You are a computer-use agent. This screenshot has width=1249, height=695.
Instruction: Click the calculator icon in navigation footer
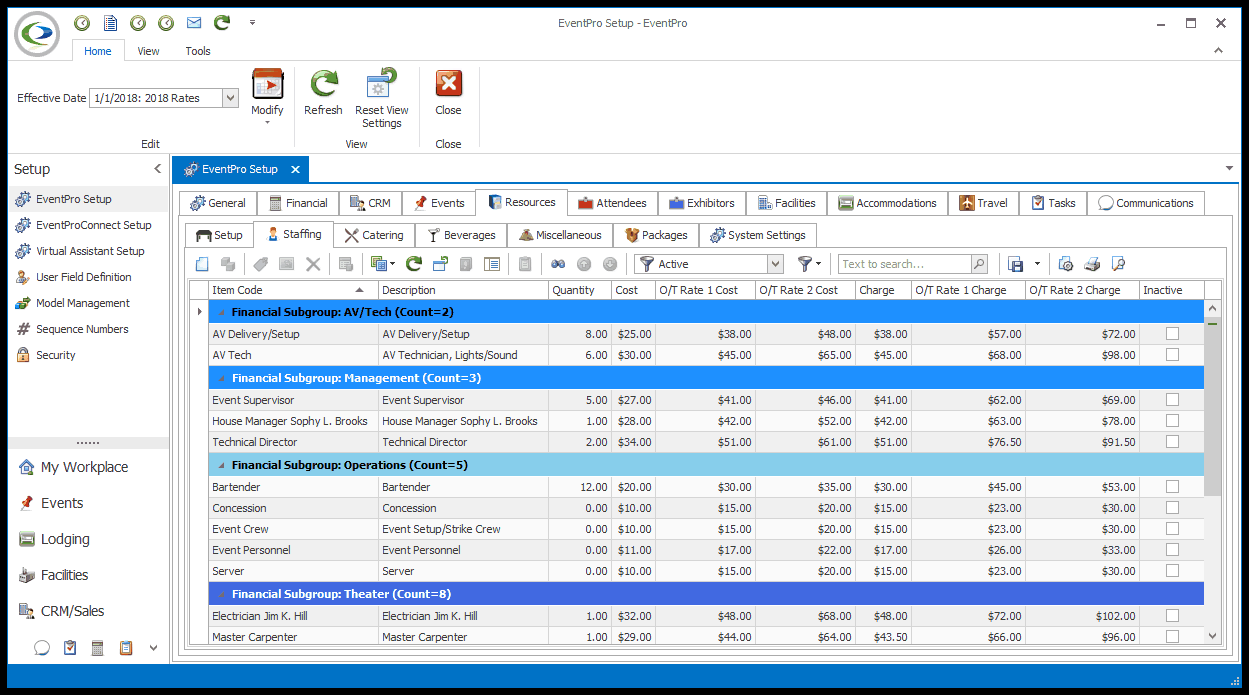pyautogui.click(x=98, y=648)
